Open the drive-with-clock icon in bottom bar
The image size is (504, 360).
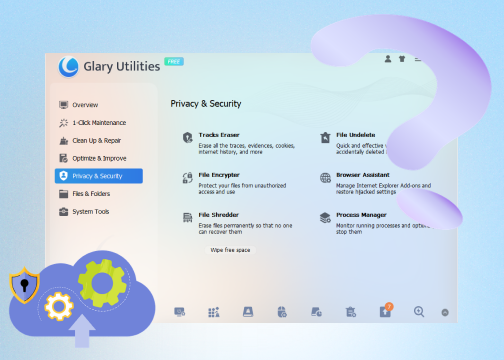click(316, 312)
